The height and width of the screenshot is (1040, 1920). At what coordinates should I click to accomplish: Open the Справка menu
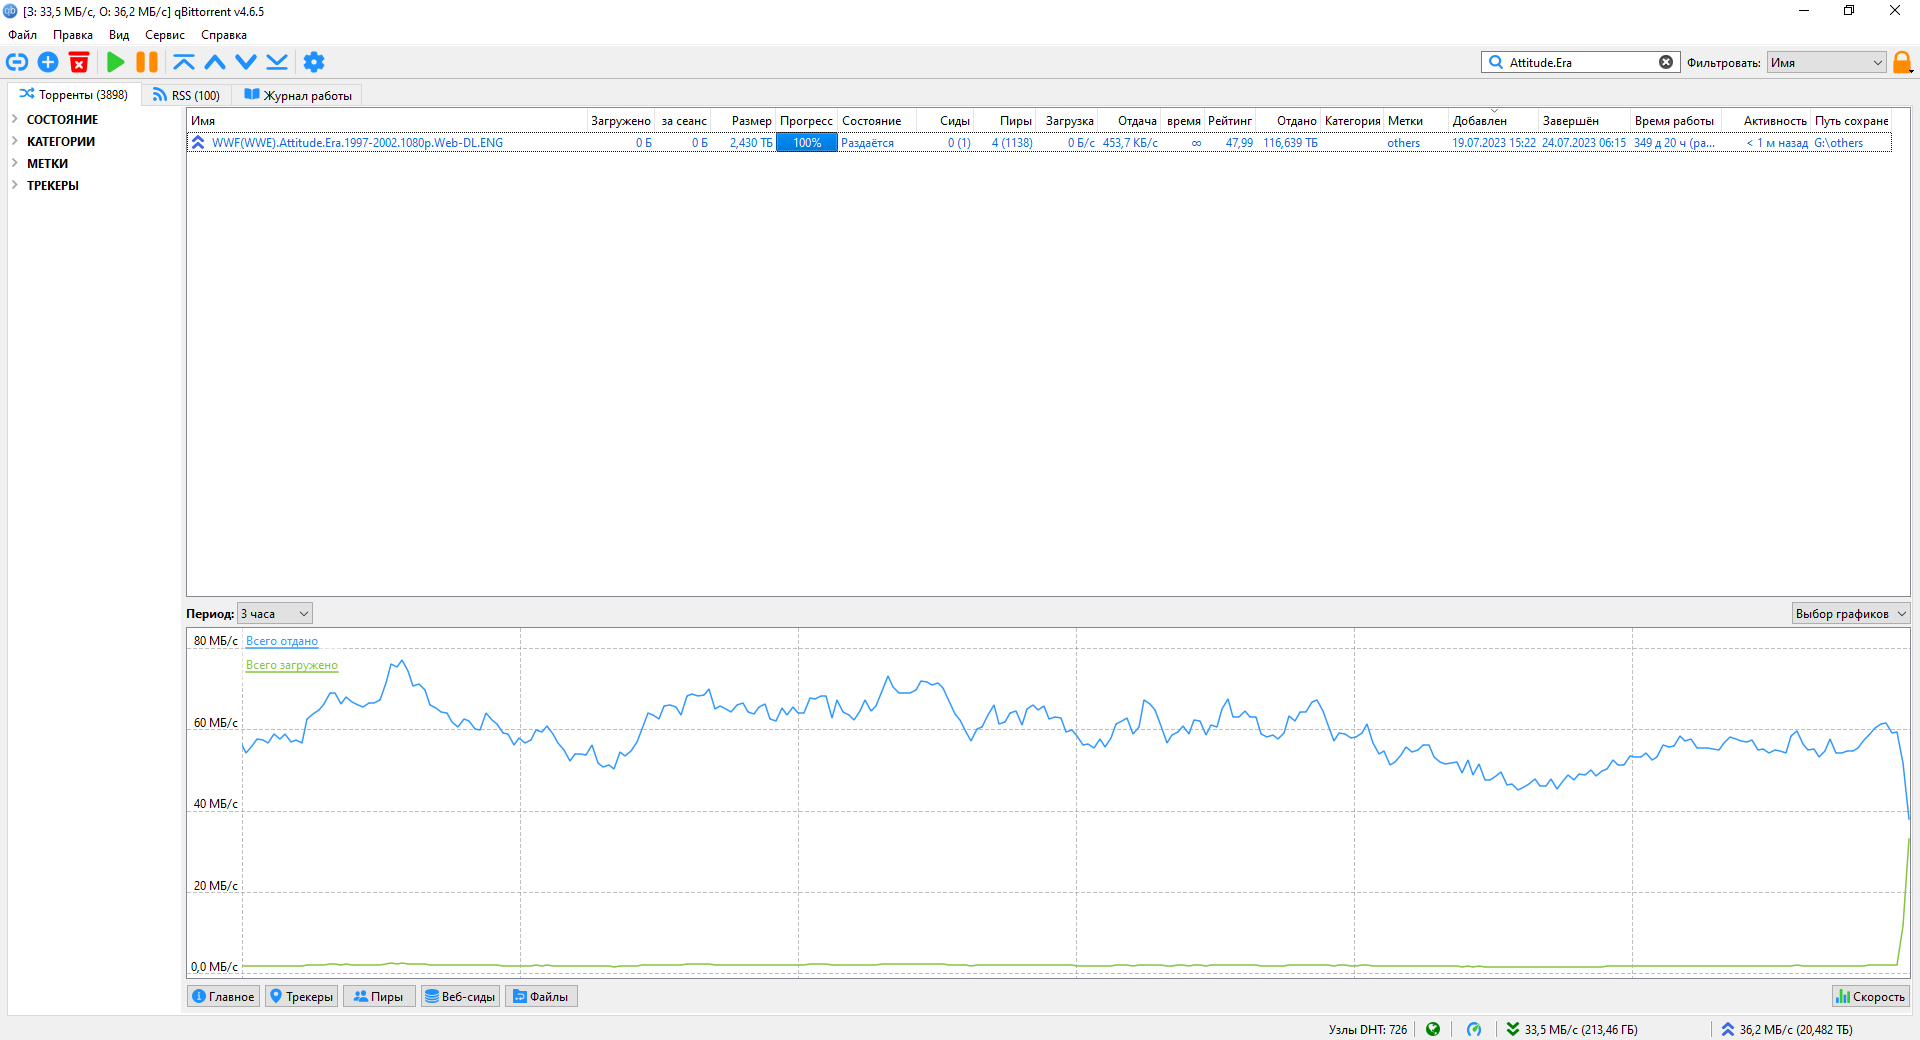pos(224,35)
